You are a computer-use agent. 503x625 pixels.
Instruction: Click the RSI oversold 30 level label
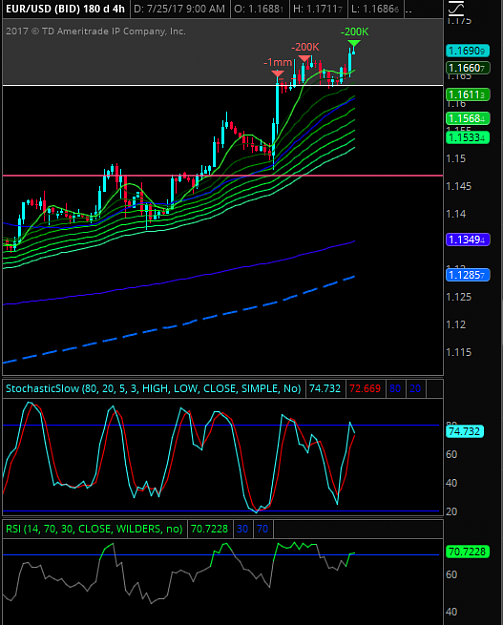[242, 529]
